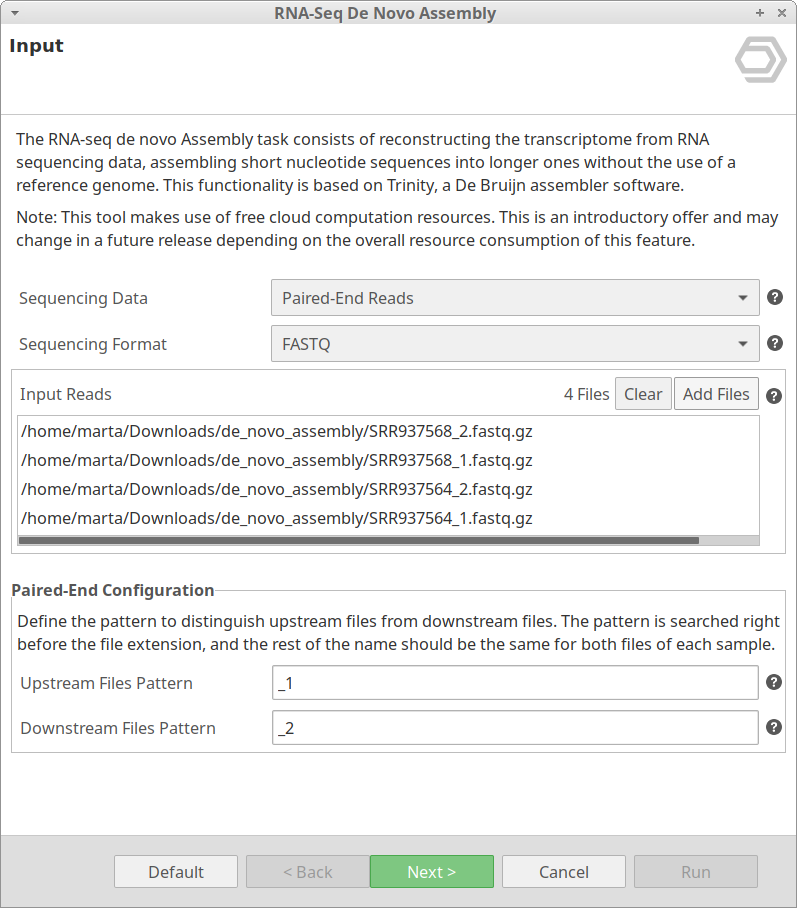This screenshot has height=908, width=797.
Task: Click the Add Files button
Action: (x=716, y=394)
